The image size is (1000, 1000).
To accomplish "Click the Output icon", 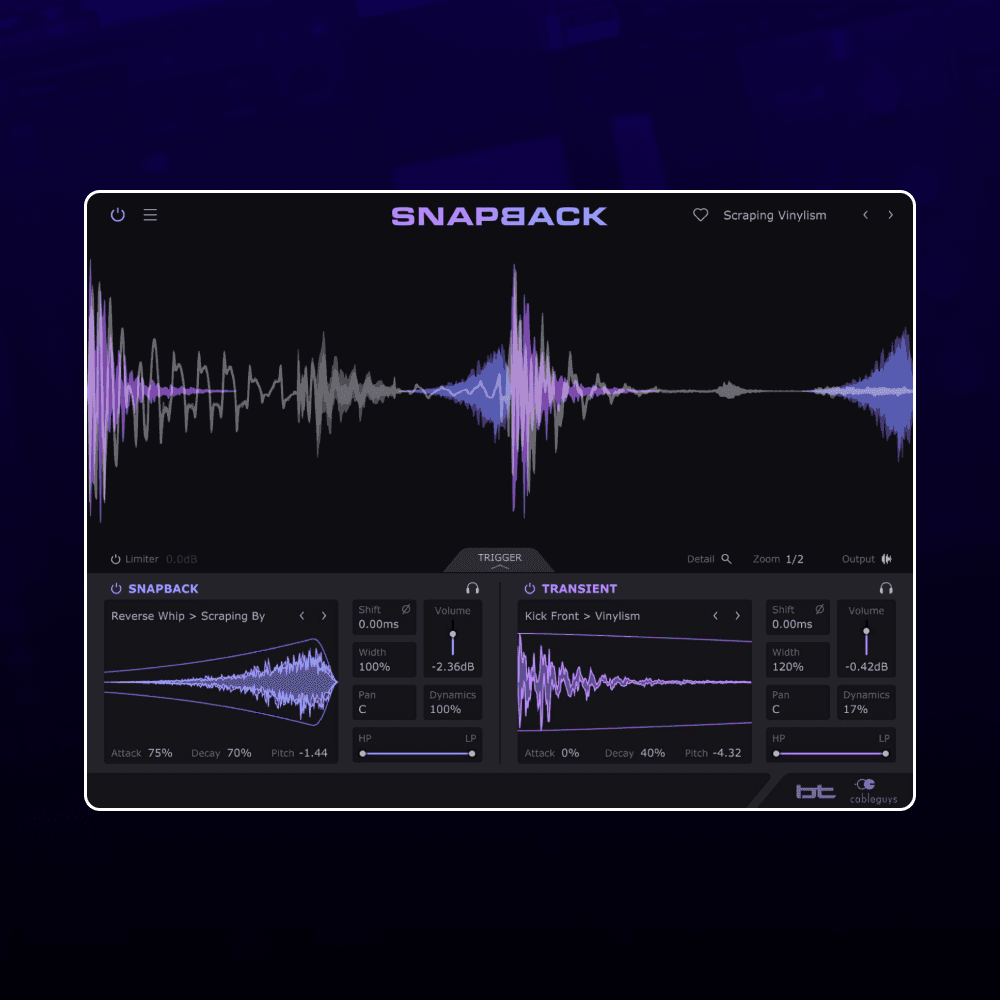I will click(886, 559).
